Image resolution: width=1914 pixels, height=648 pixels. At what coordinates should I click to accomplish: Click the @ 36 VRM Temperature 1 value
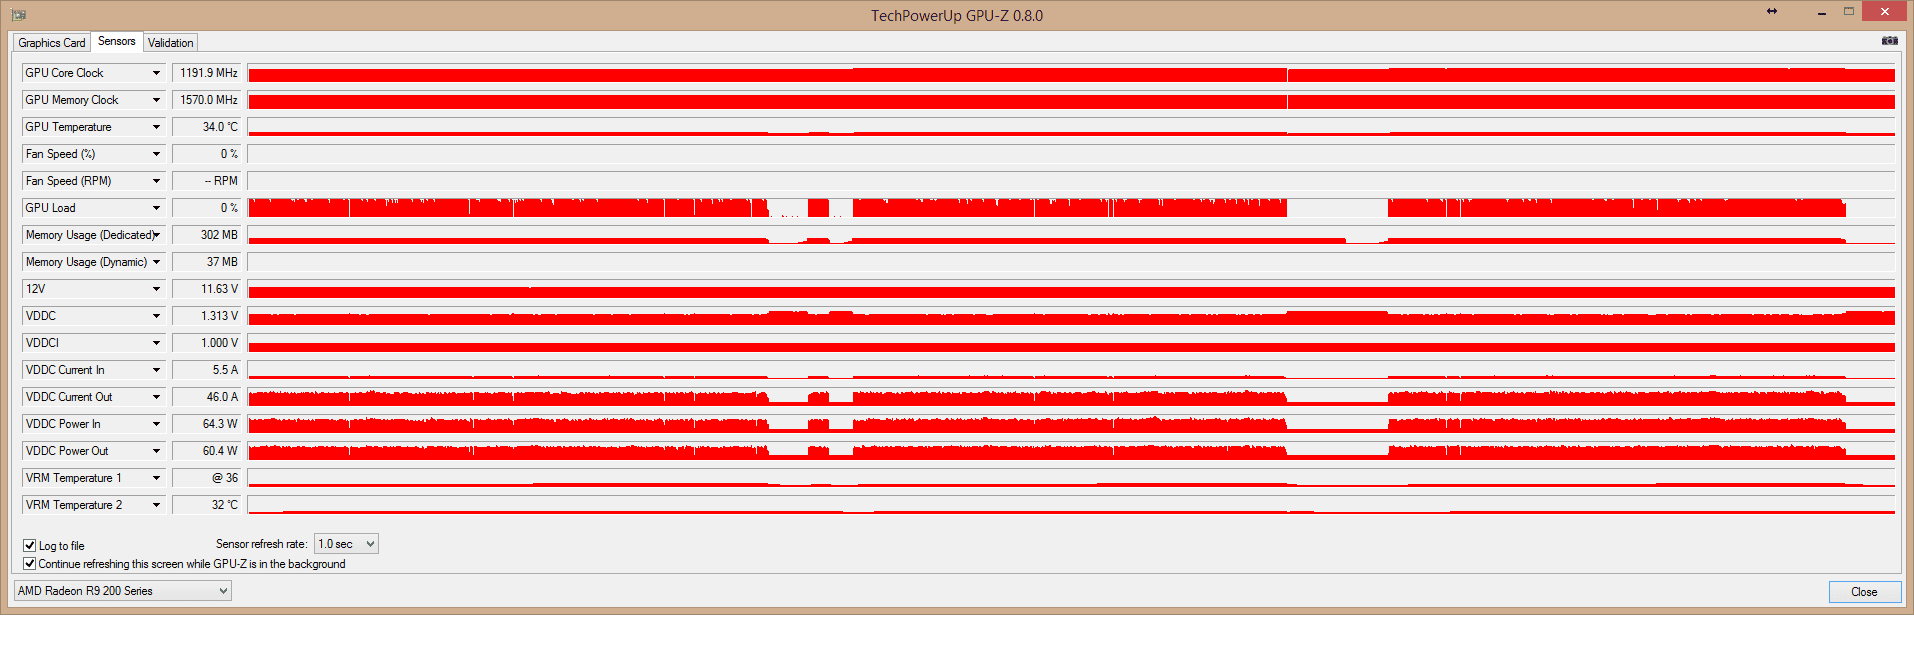(206, 478)
